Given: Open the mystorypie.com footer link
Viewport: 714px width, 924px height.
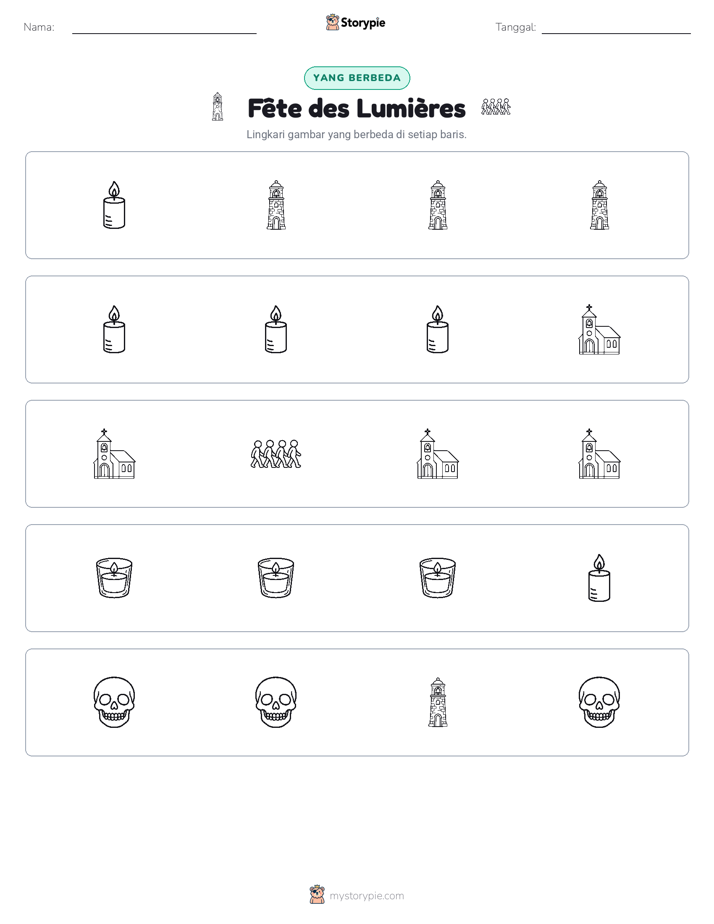Looking at the screenshot, I should coord(357,895).
